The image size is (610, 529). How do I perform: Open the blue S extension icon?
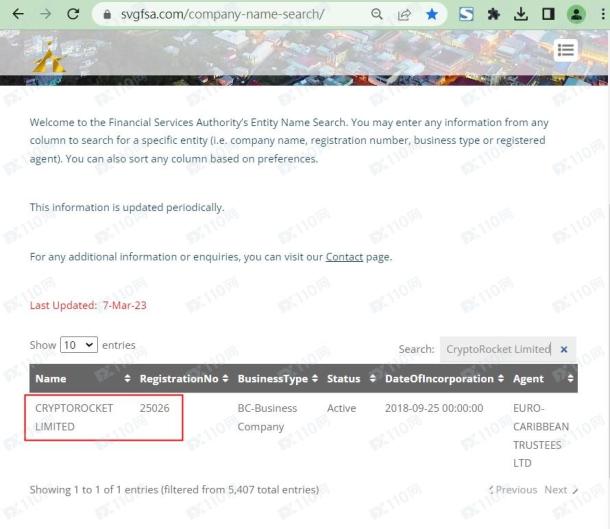pos(466,15)
